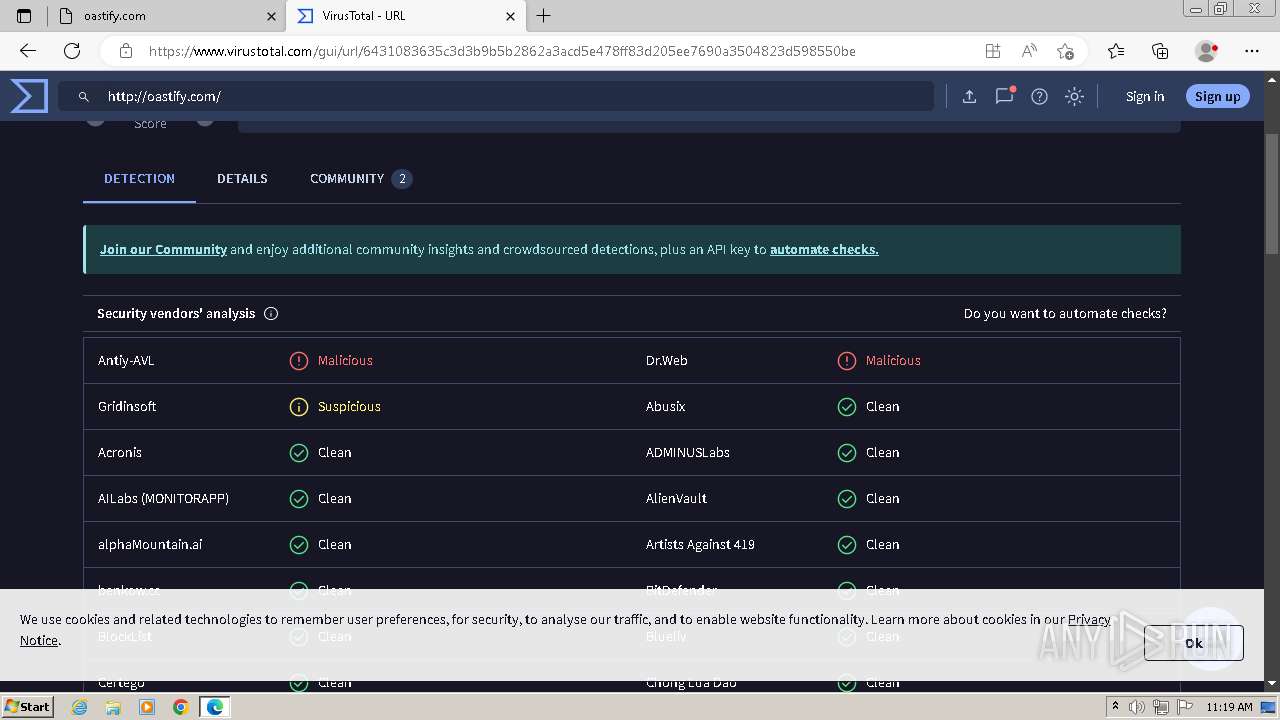Click the Clean checkmark icon for ADMINUSLabs

pos(846,453)
